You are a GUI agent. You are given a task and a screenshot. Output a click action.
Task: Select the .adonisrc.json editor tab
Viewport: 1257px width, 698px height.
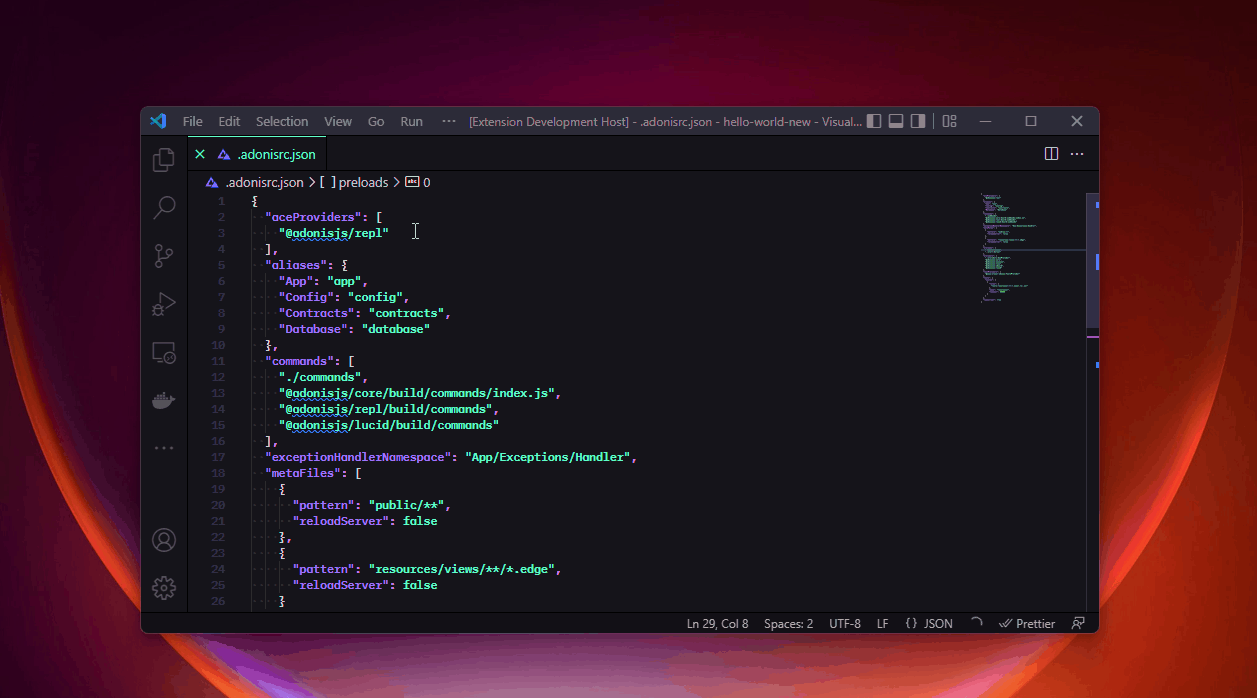point(257,154)
